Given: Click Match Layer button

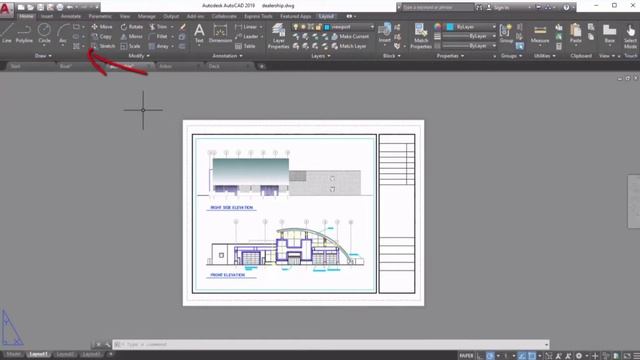Looking at the screenshot, I should pos(349,46).
